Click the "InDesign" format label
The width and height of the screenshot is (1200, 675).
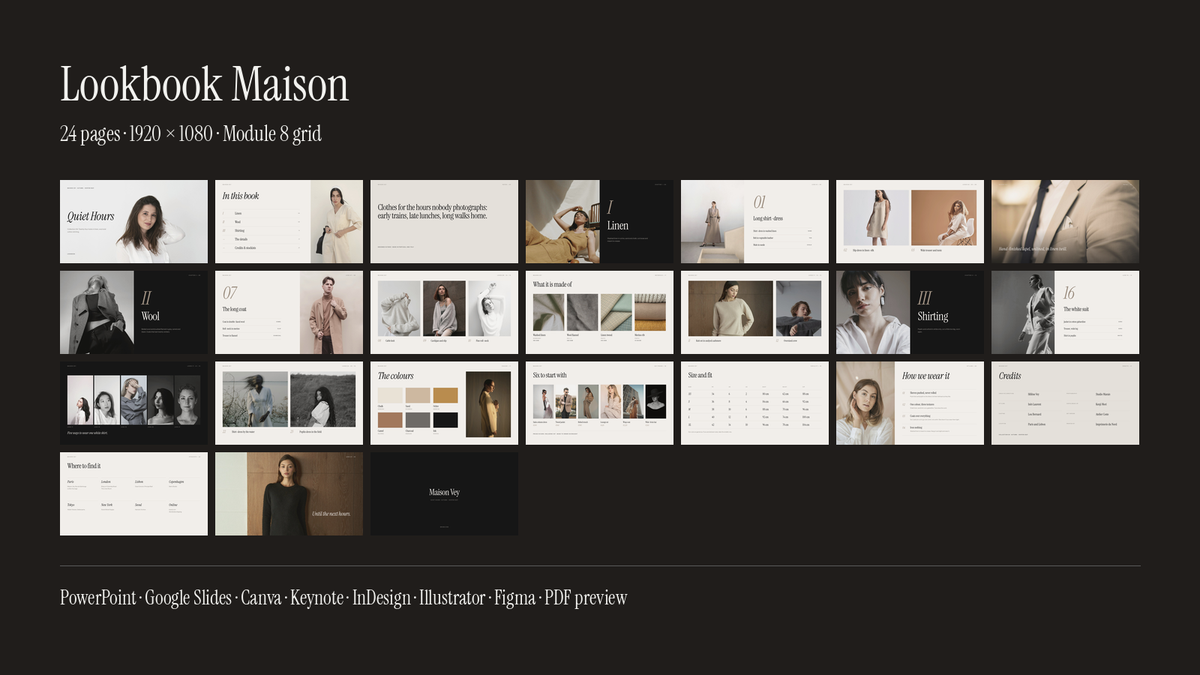click(381, 598)
